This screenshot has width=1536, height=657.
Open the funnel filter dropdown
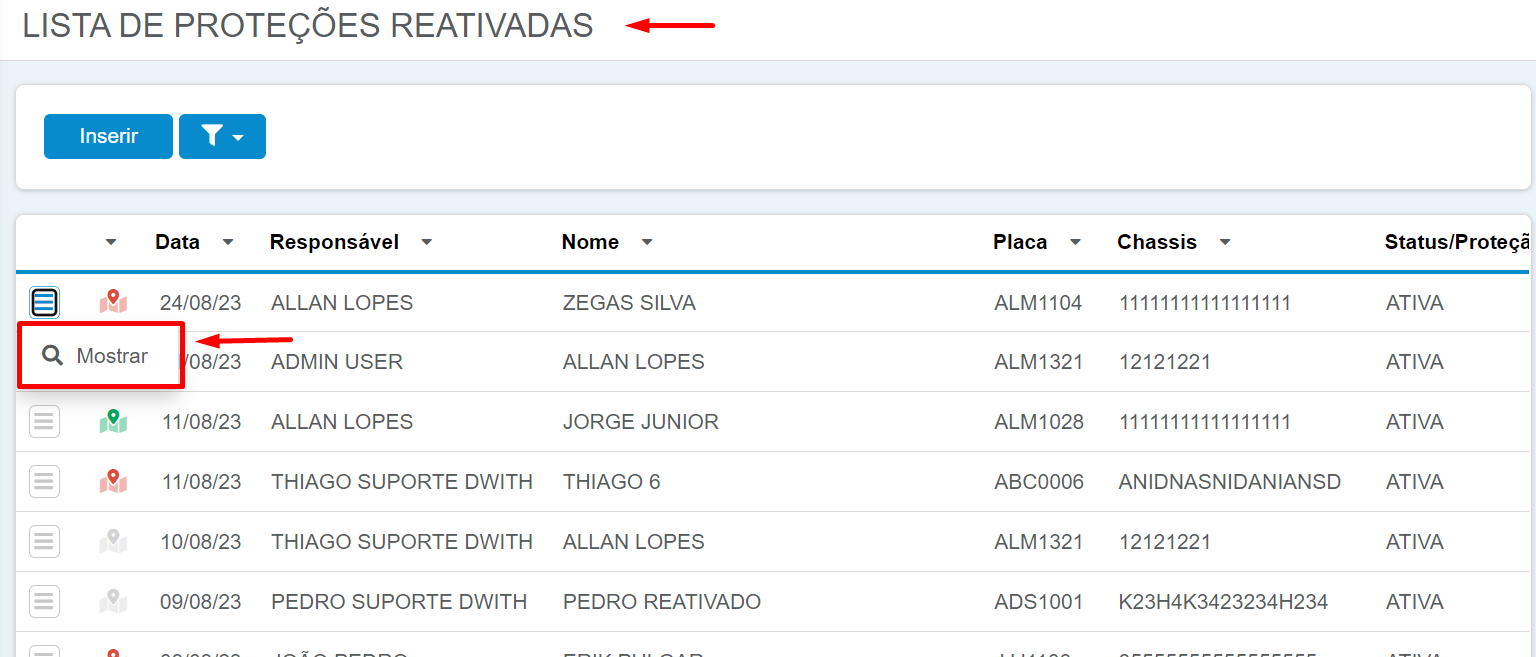tap(222, 136)
